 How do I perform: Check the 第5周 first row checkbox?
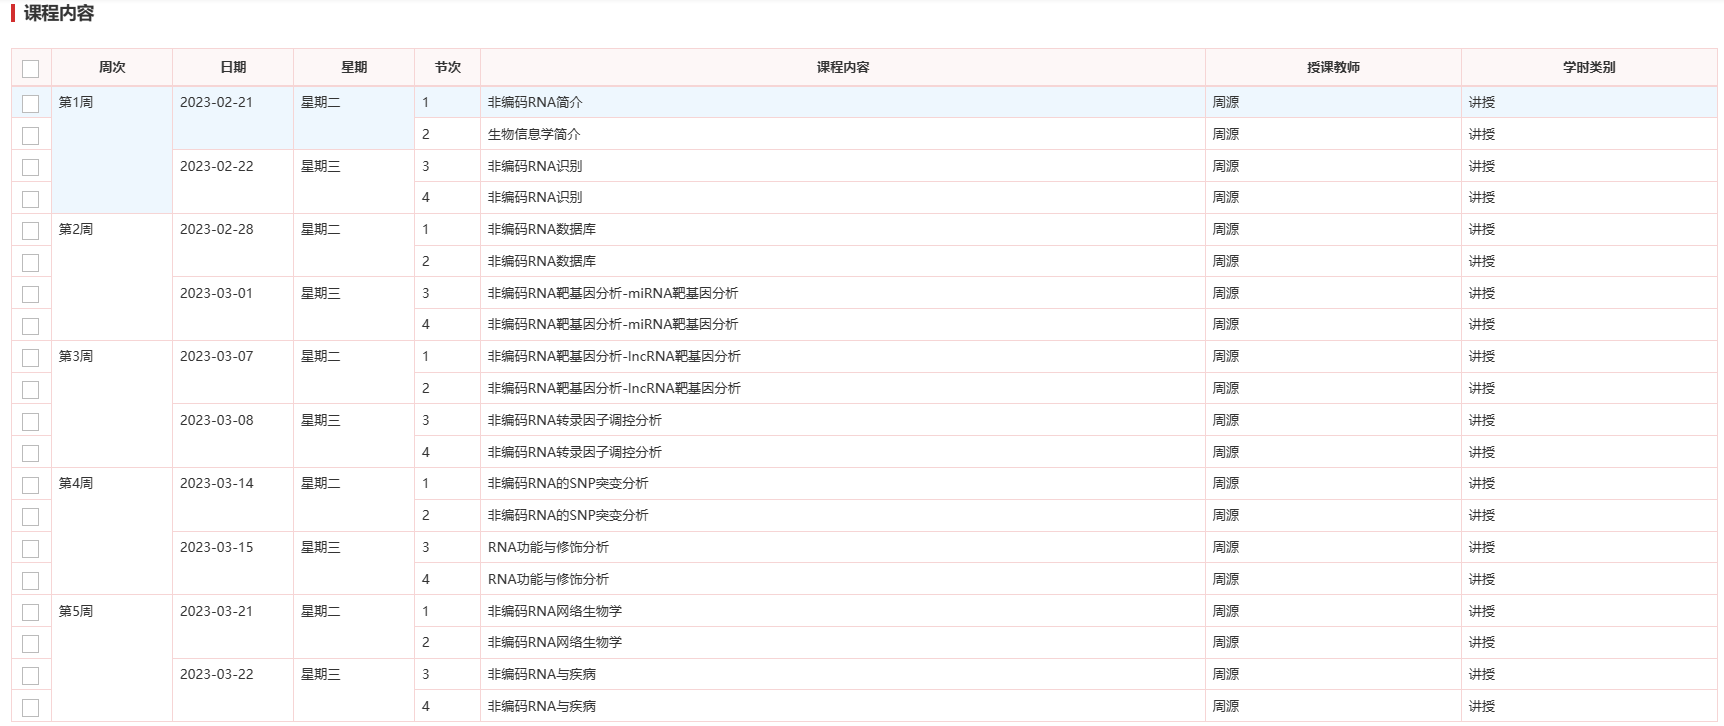(30, 612)
